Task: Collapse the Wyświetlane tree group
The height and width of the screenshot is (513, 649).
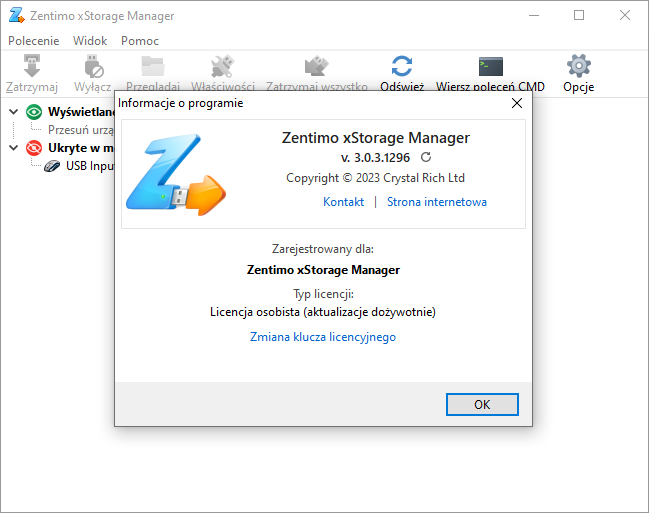Action: pyautogui.click(x=14, y=112)
